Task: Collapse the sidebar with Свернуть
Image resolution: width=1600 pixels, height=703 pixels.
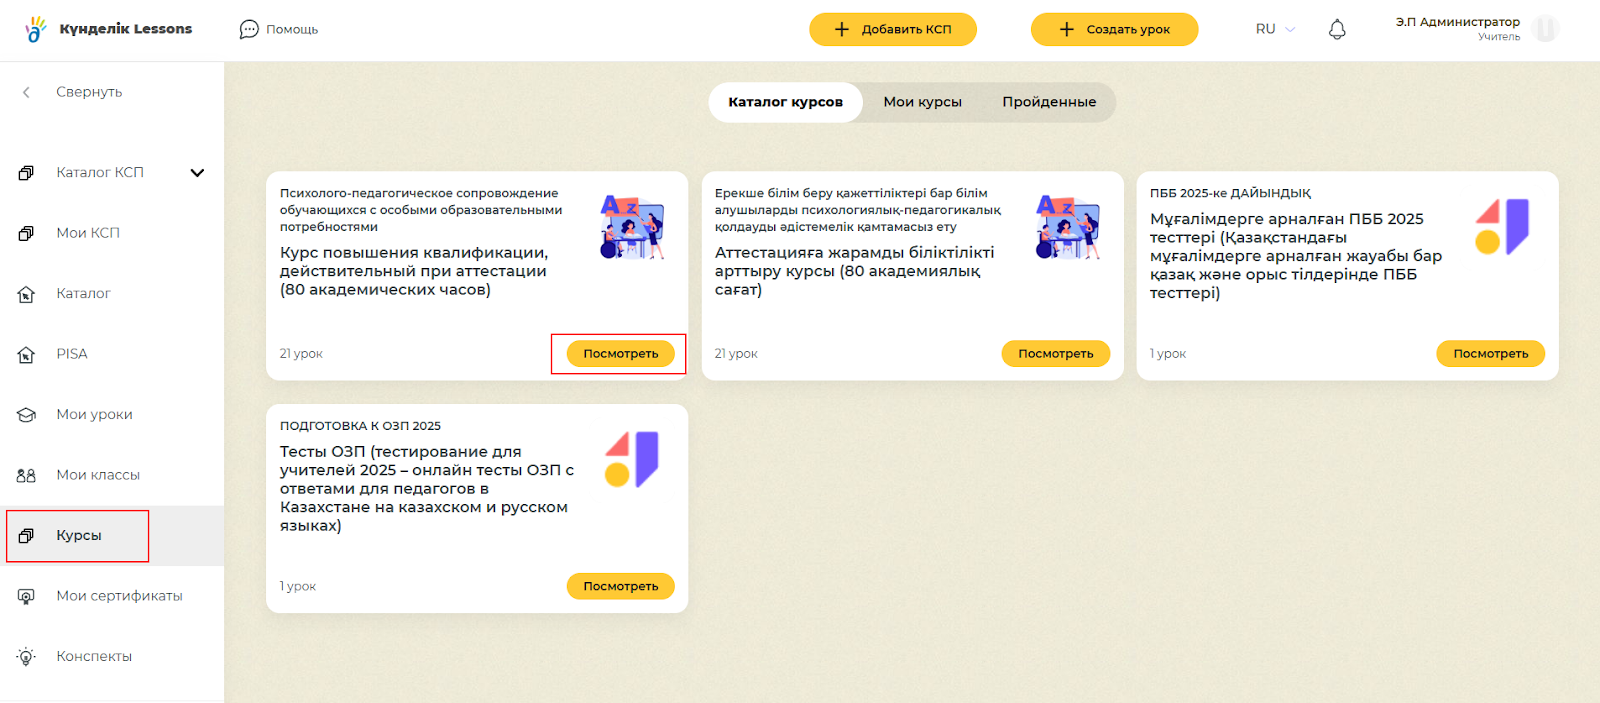Action: coord(88,92)
